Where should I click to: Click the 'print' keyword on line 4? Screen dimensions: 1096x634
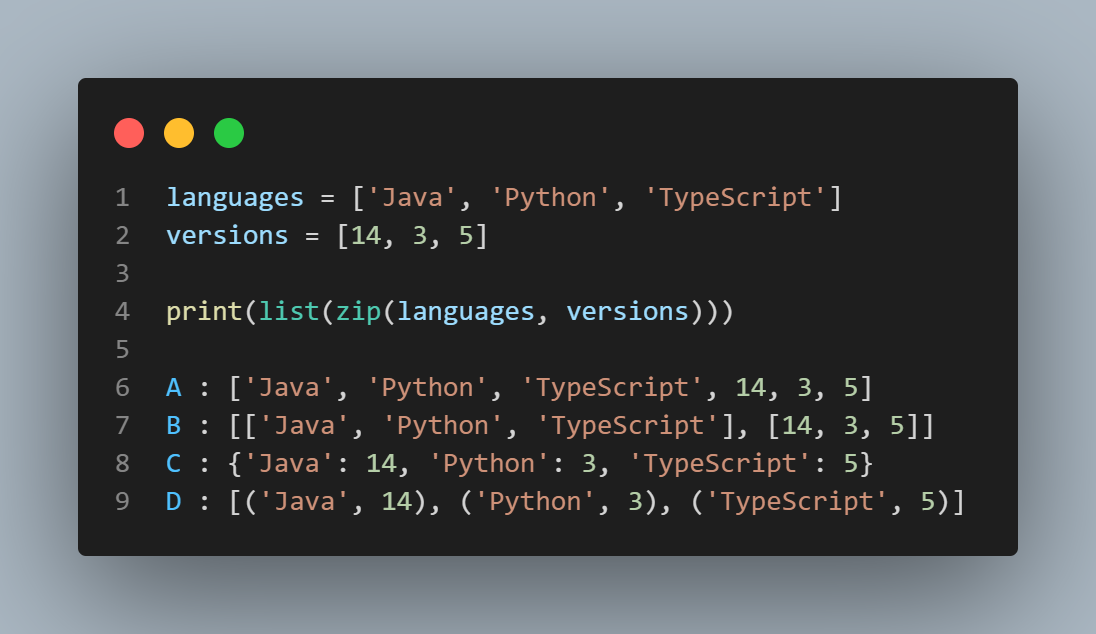204,312
